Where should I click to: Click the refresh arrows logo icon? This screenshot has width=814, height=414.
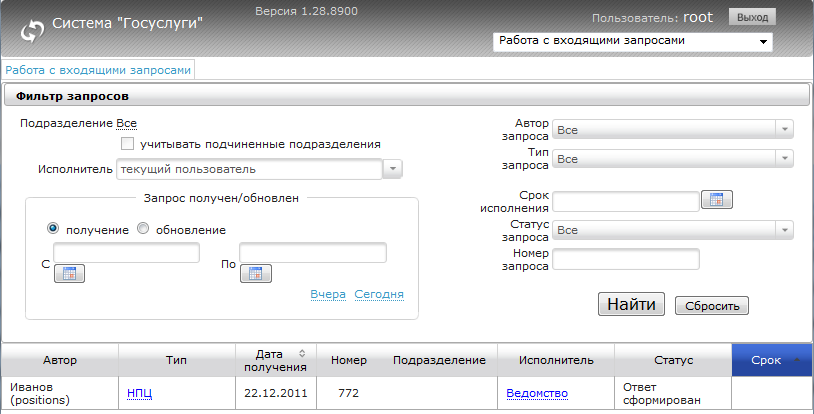(32, 31)
